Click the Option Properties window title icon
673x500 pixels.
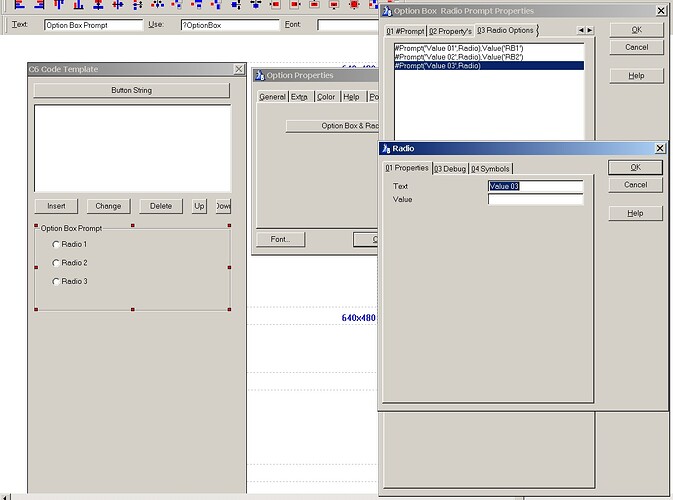click(x=260, y=76)
